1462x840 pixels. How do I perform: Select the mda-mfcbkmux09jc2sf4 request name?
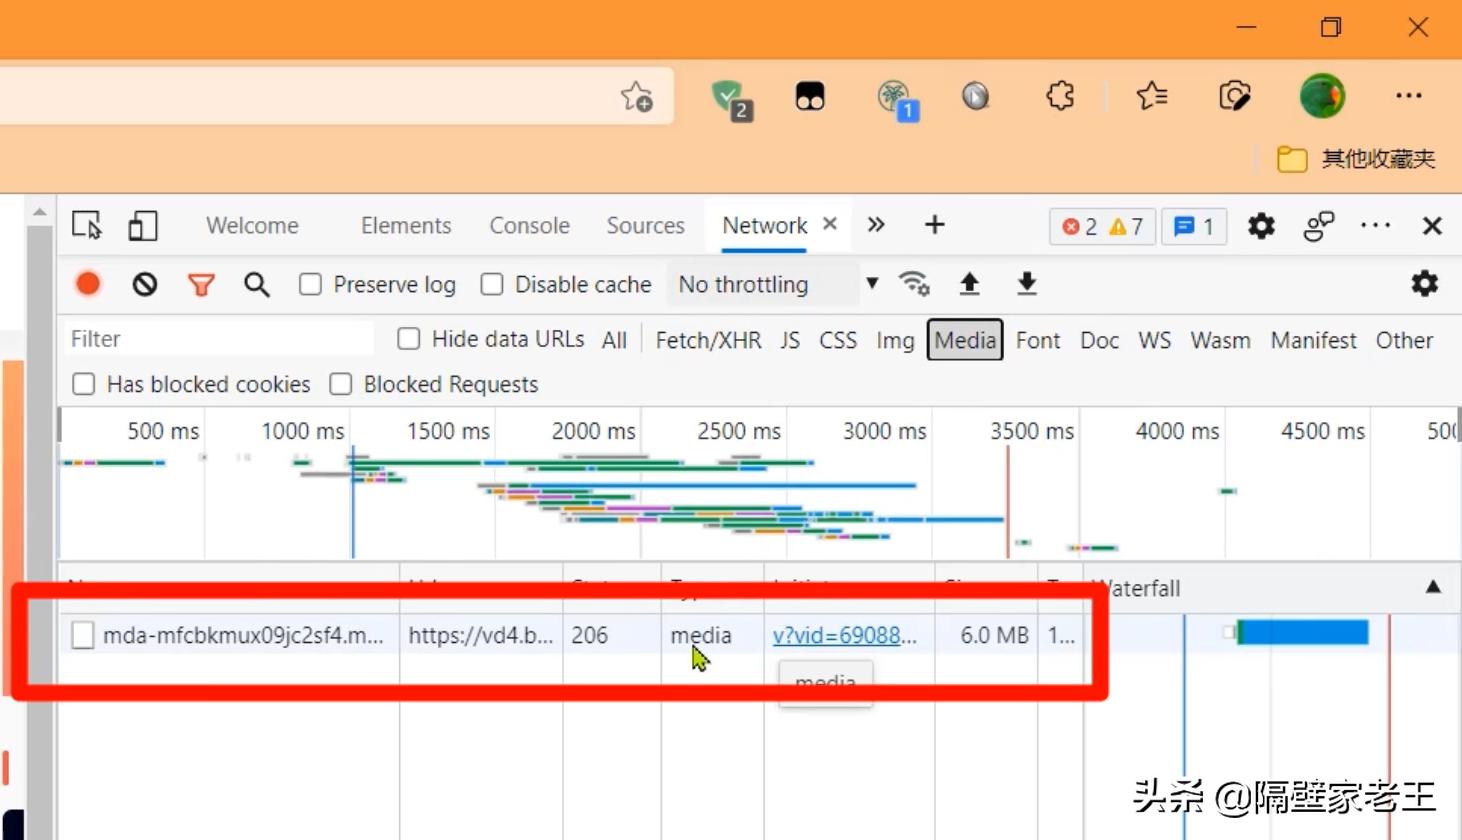point(243,635)
